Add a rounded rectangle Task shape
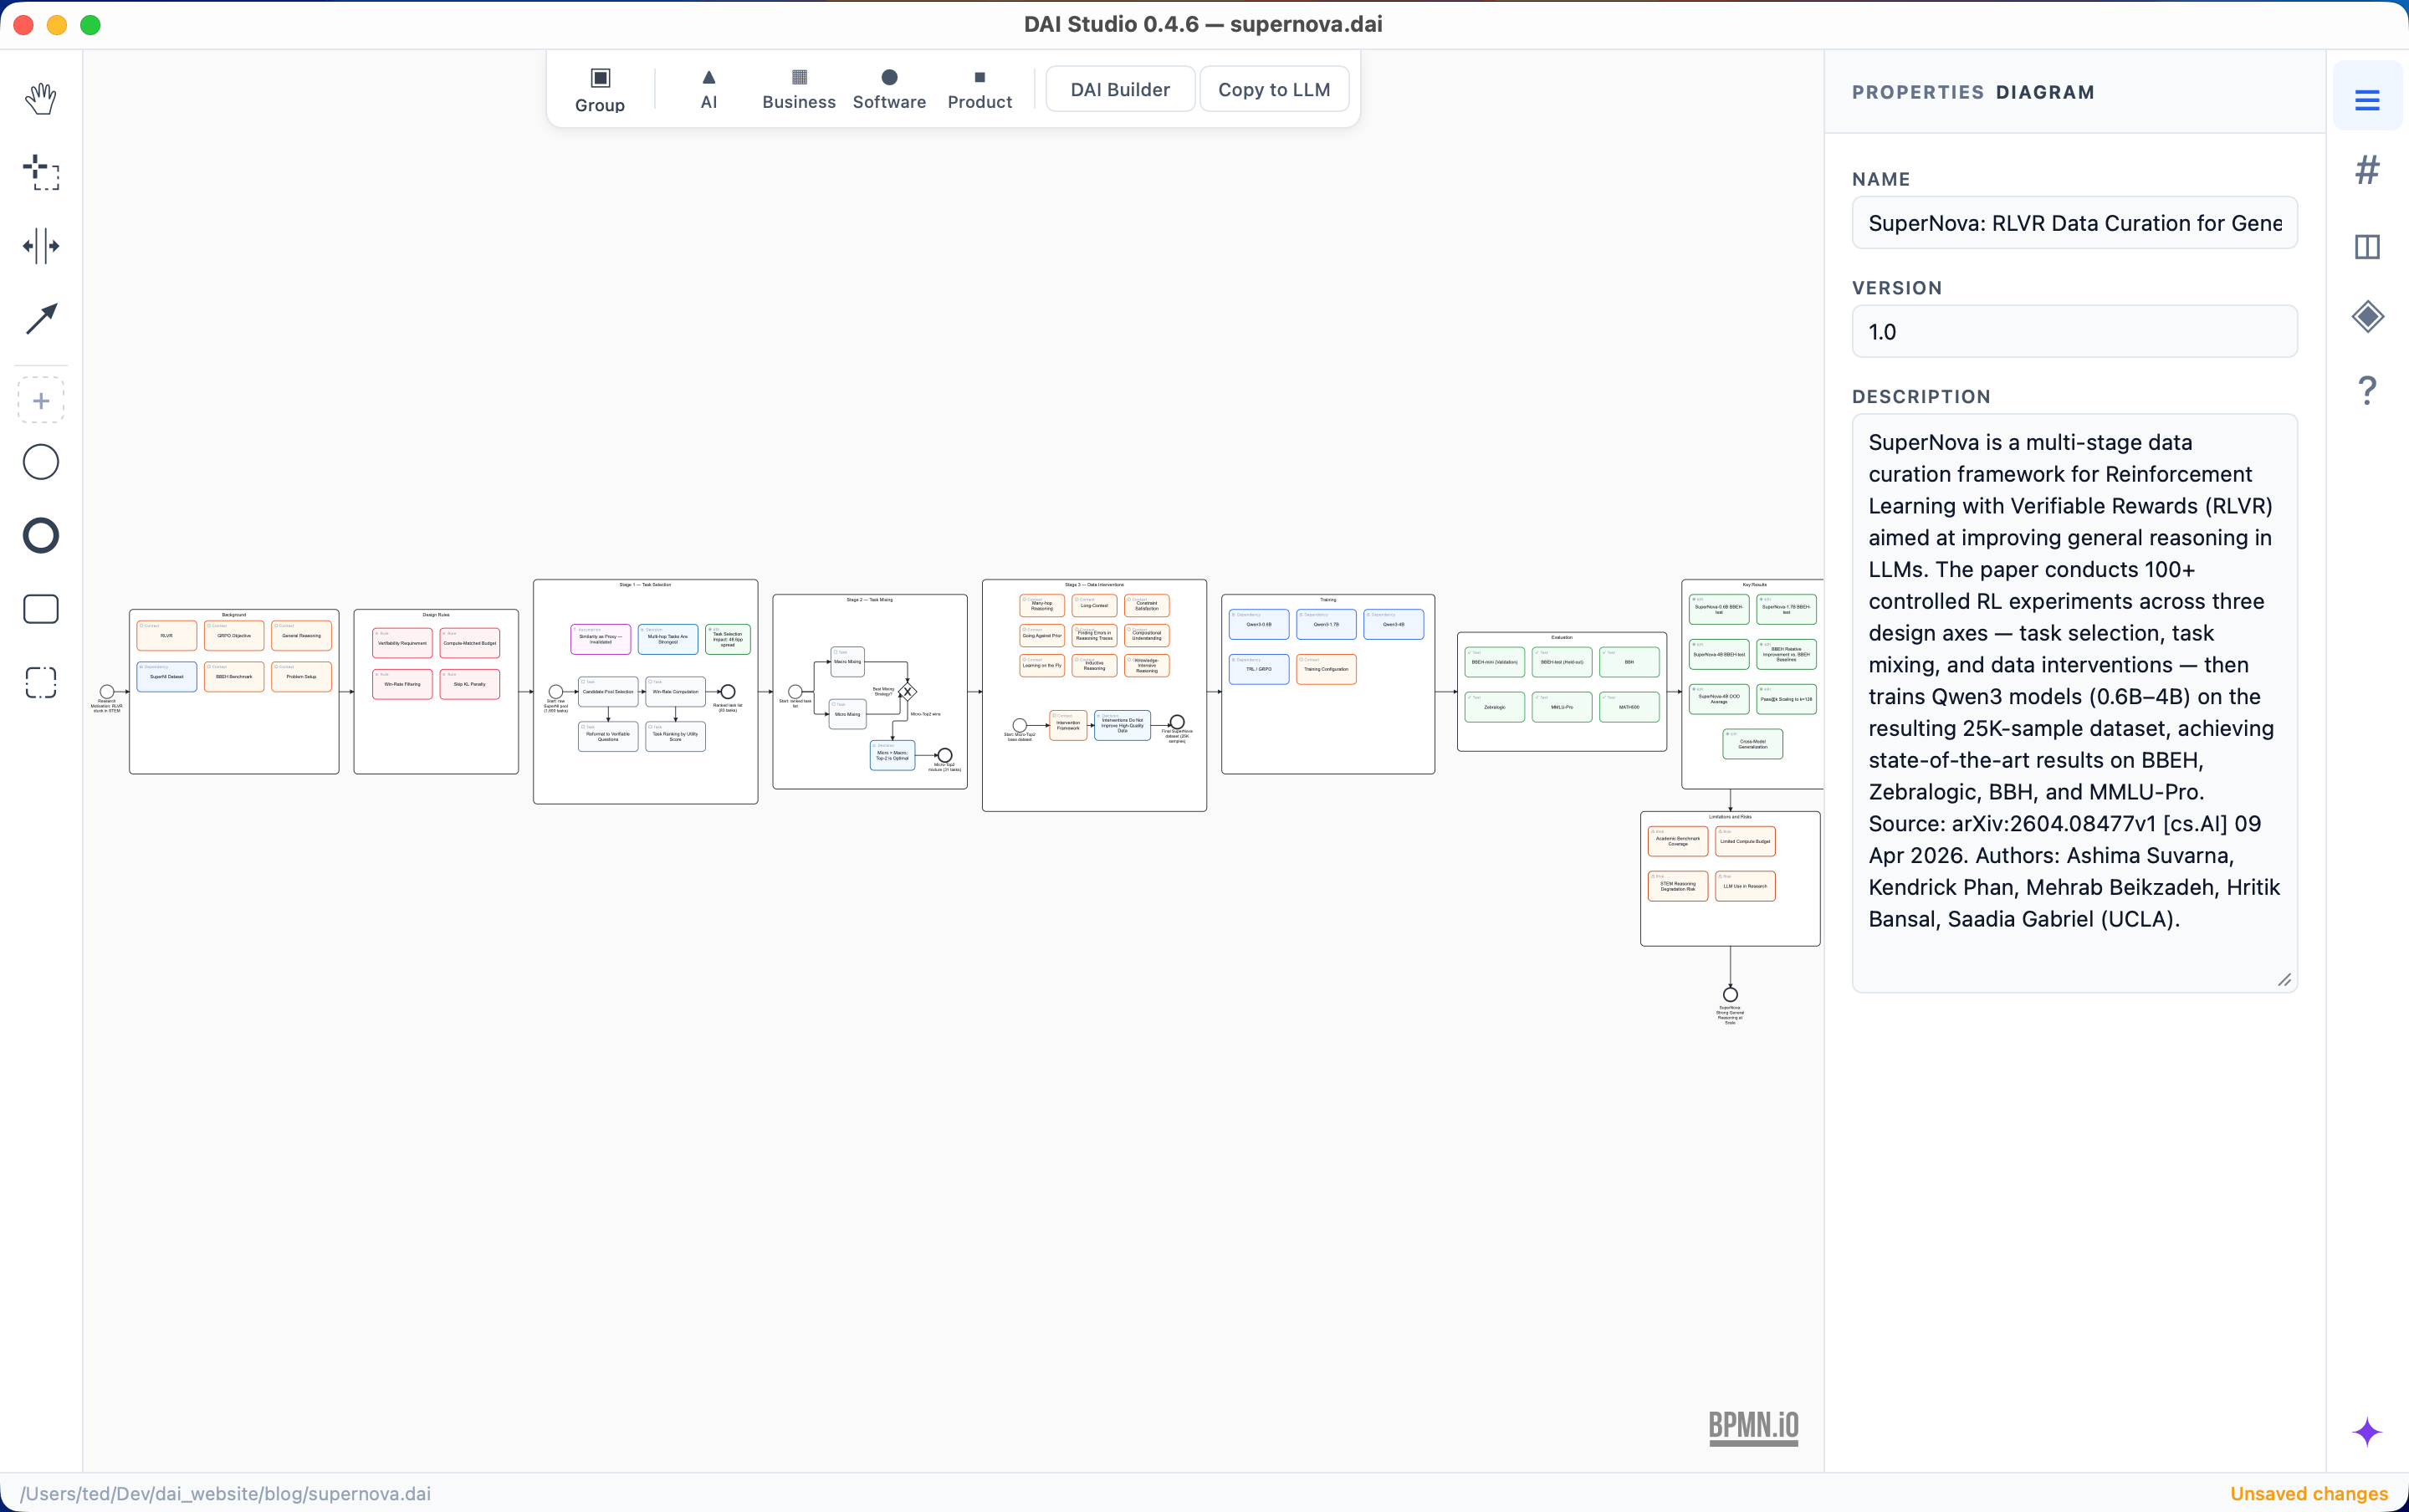This screenshot has height=1512, width=2409. (x=41, y=609)
